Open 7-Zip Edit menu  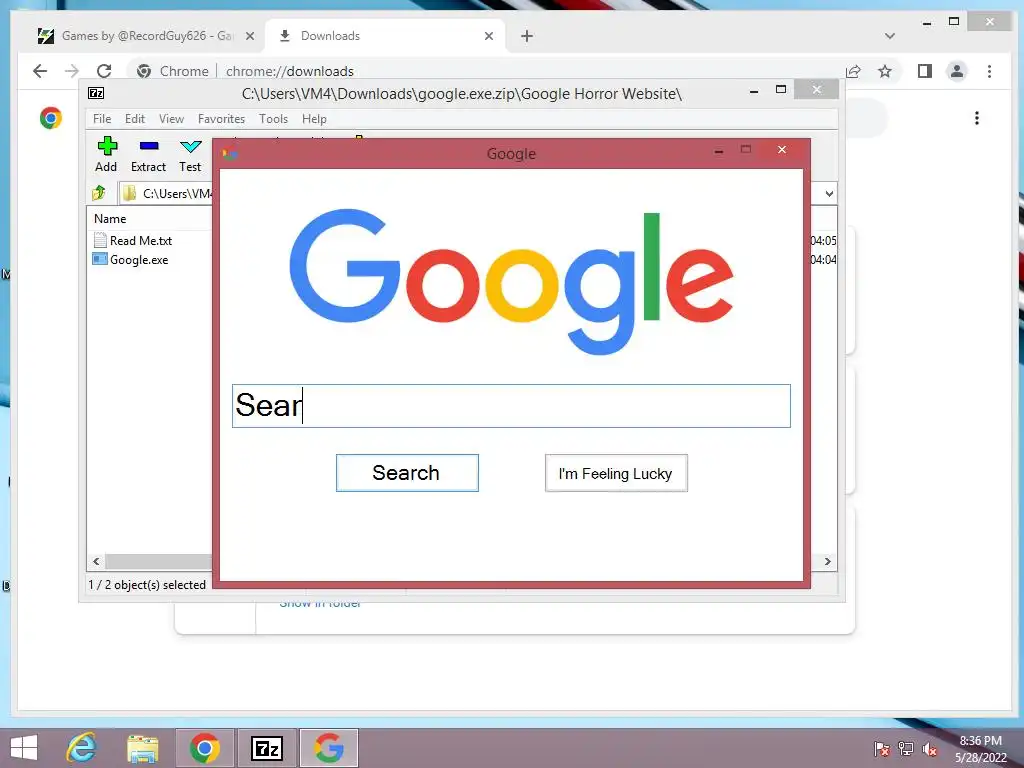coord(135,119)
